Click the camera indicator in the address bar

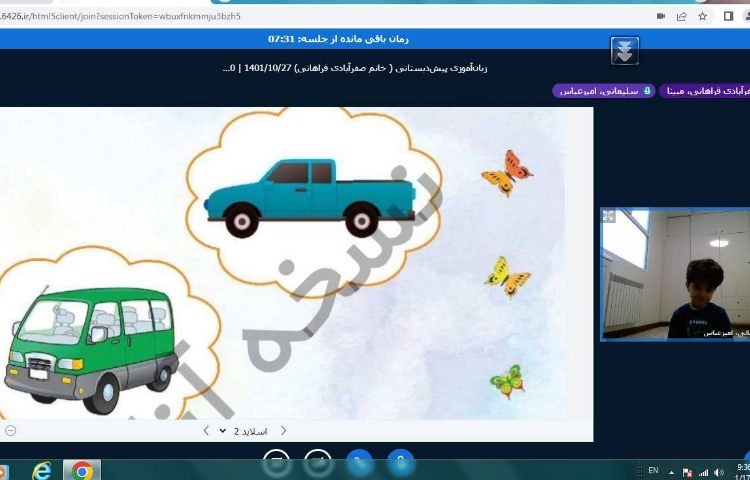tap(661, 16)
